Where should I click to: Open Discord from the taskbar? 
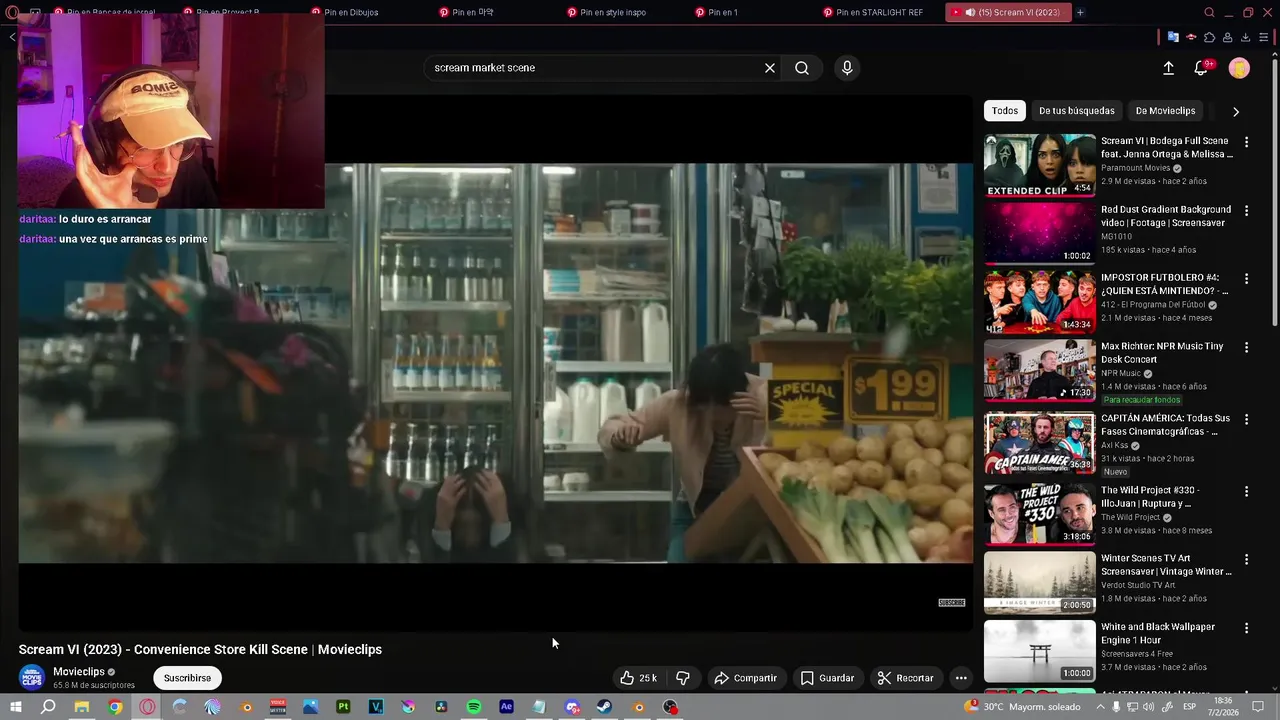[x=572, y=707]
